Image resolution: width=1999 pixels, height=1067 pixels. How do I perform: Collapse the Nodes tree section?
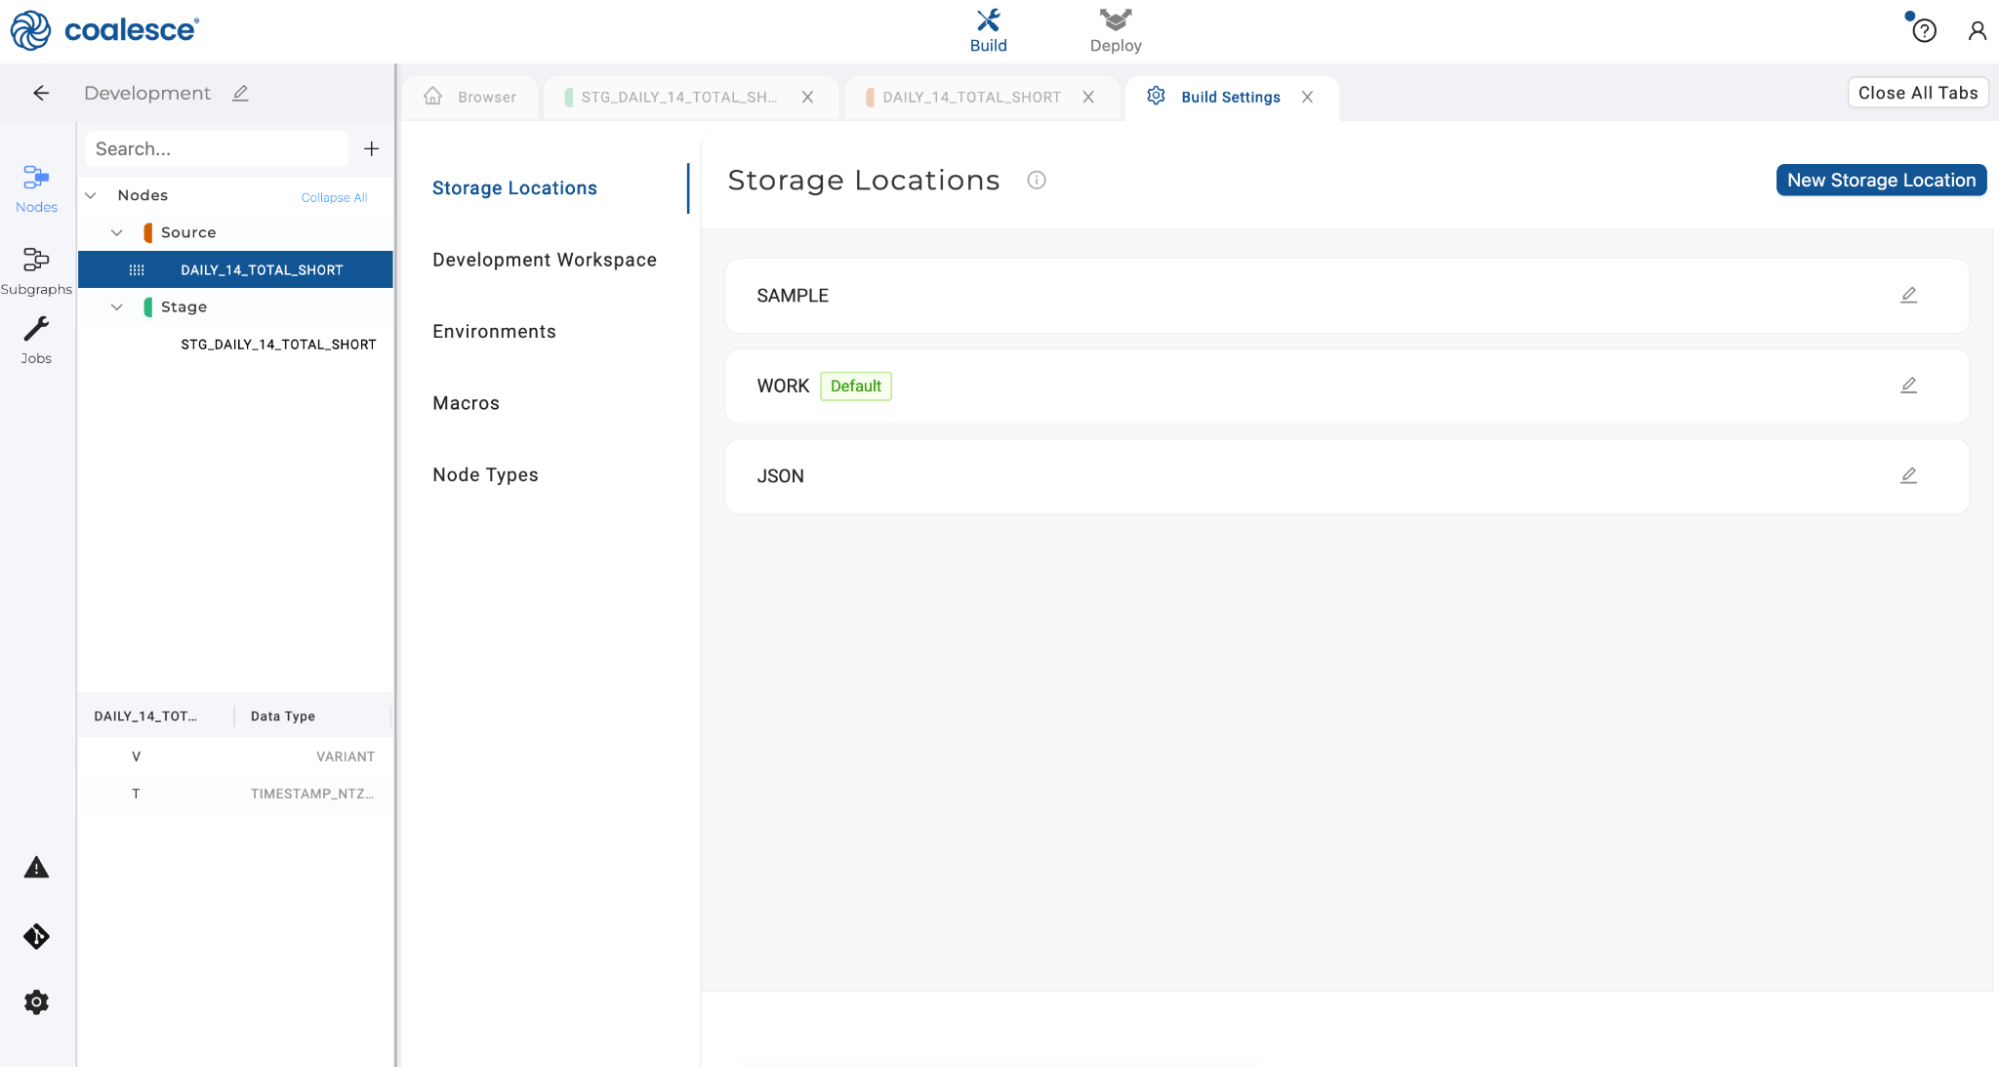pos(91,195)
